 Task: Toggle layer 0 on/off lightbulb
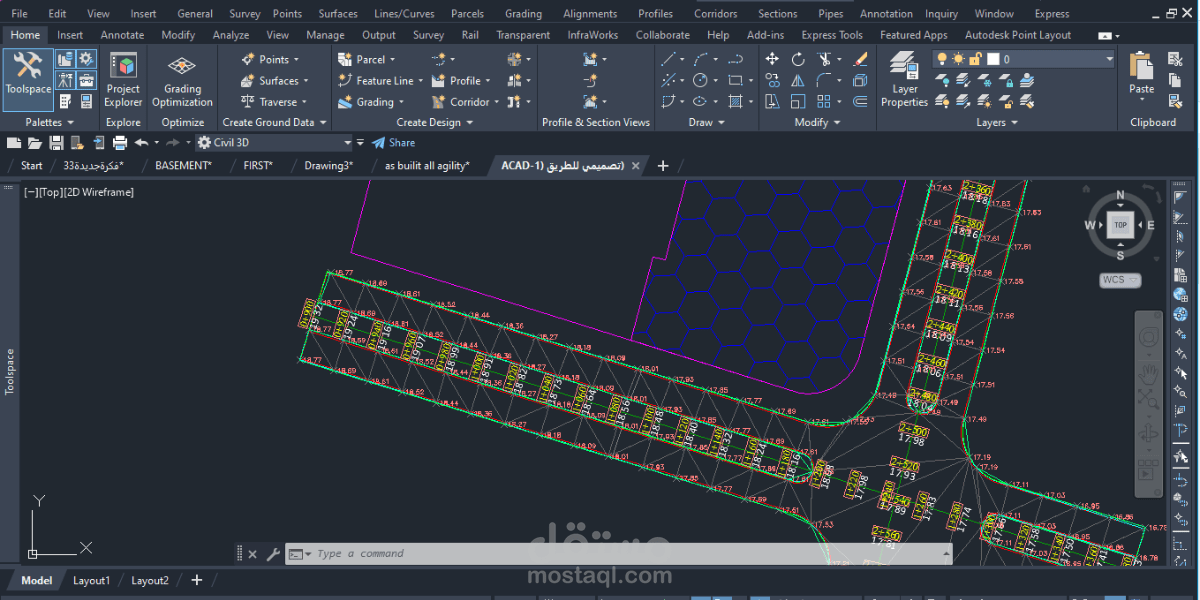[943, 59]
